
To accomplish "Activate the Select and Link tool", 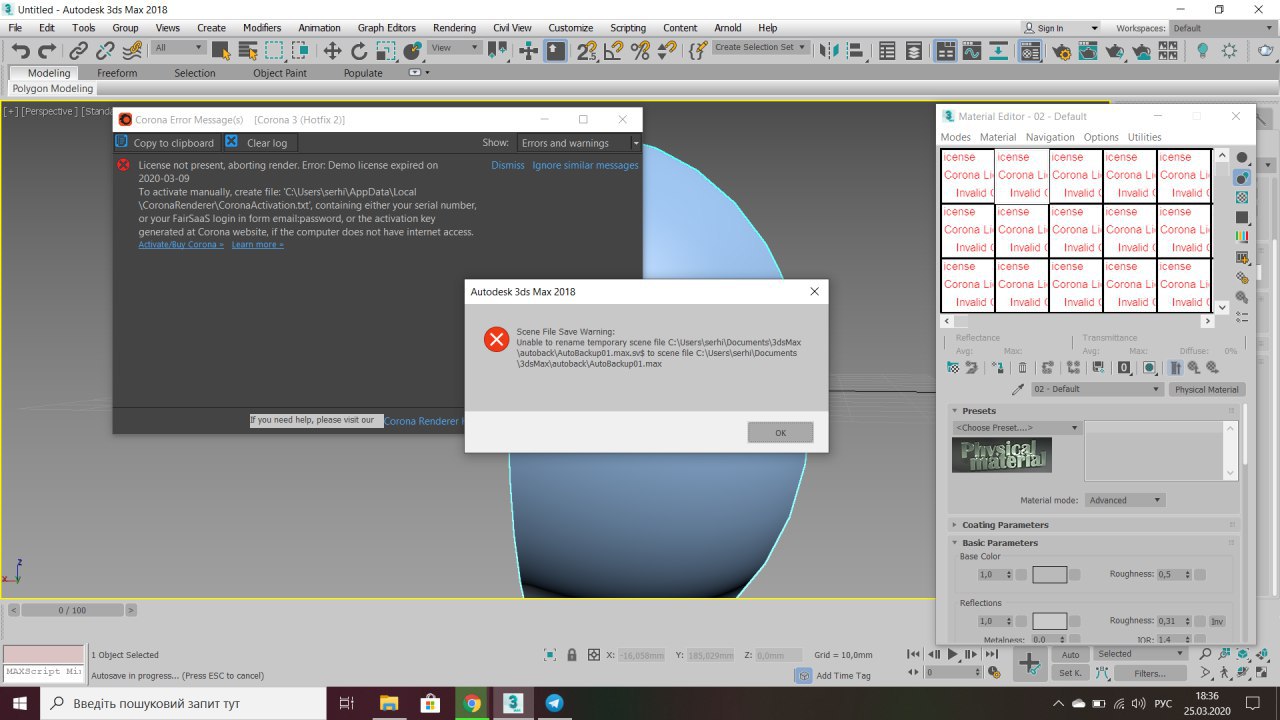I will pos(78,50).
